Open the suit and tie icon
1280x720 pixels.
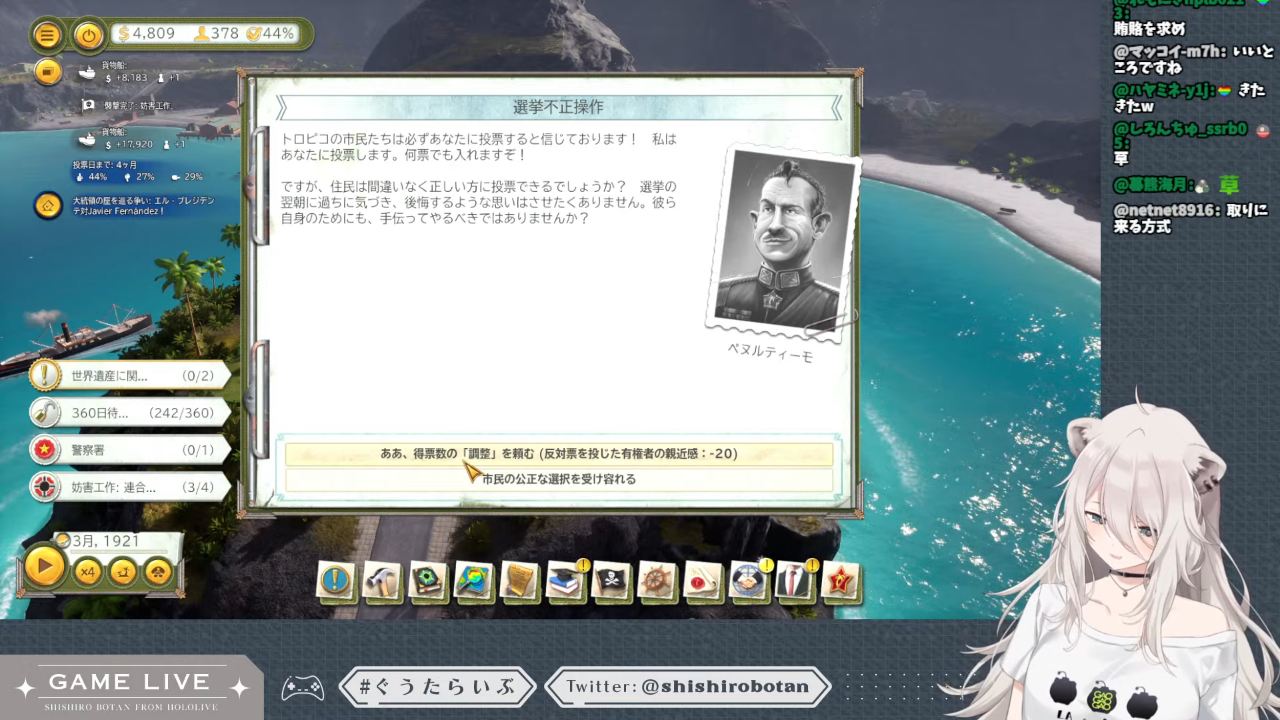(794, 580)
